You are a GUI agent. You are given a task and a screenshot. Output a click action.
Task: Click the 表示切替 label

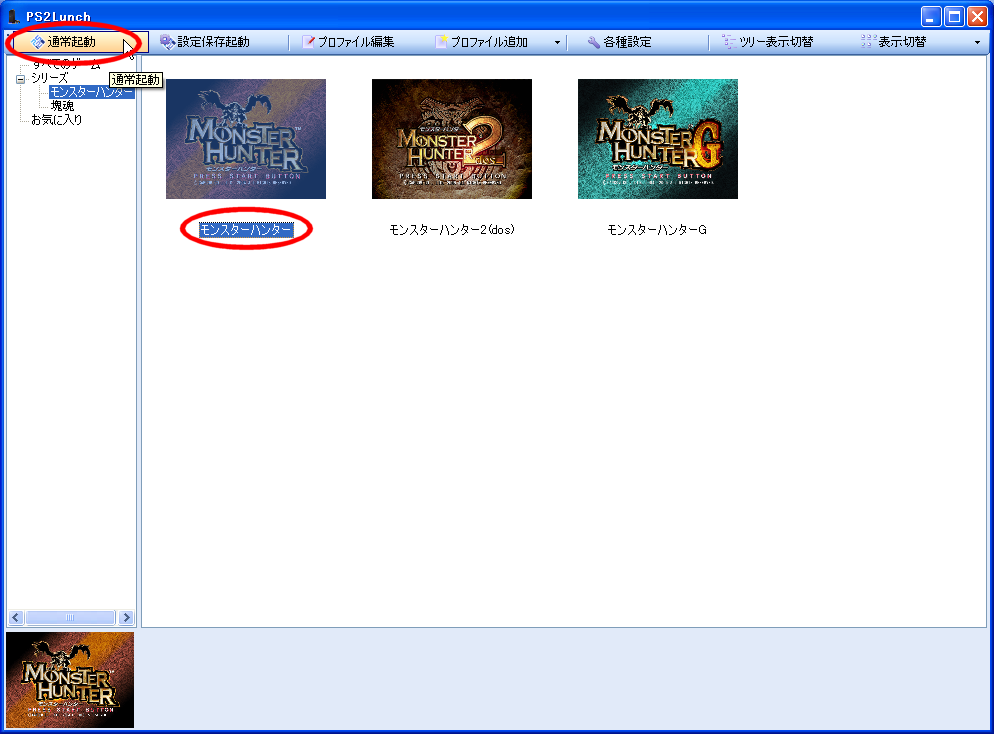(x=902, y=42)
